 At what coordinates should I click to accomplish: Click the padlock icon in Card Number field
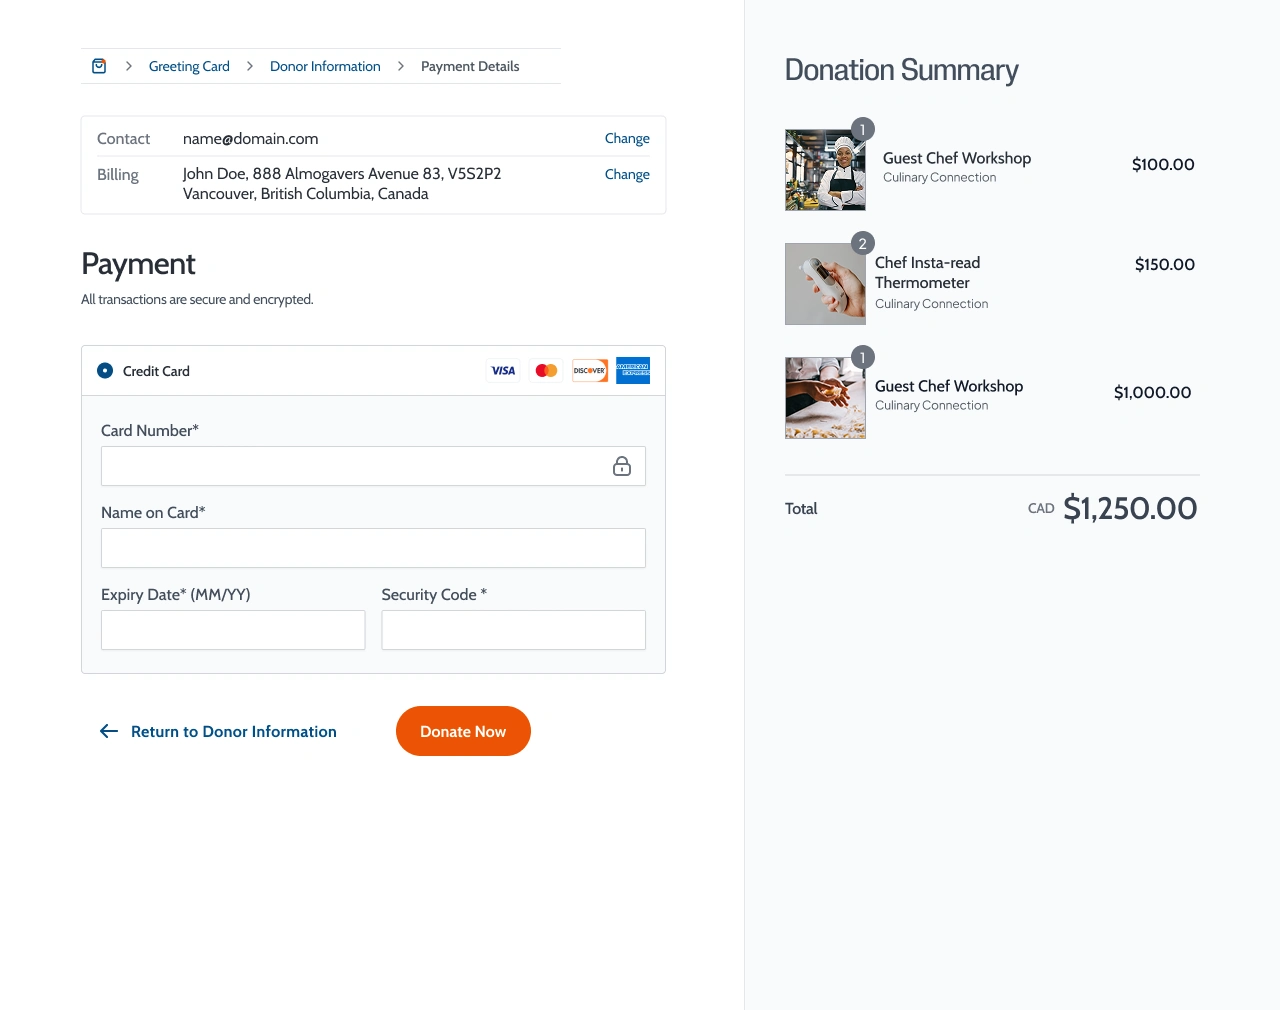point(622,466)
